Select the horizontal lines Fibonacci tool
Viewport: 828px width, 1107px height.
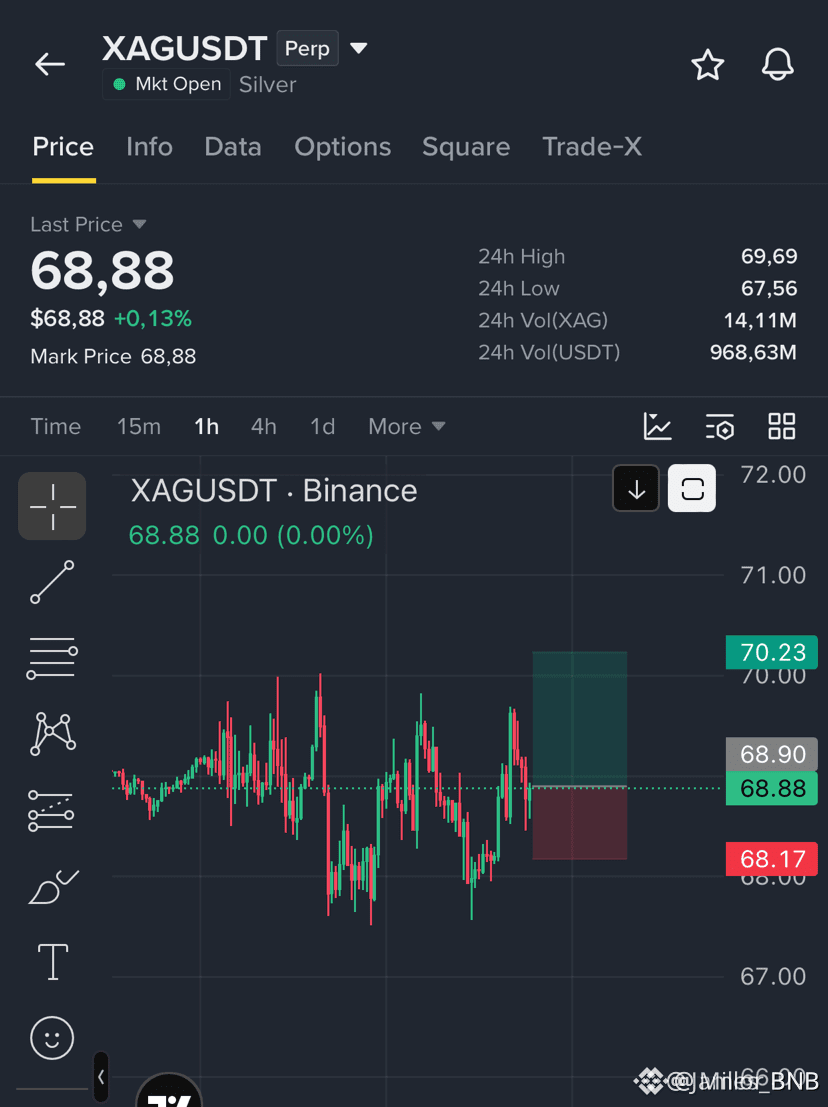tap(52, 658)
